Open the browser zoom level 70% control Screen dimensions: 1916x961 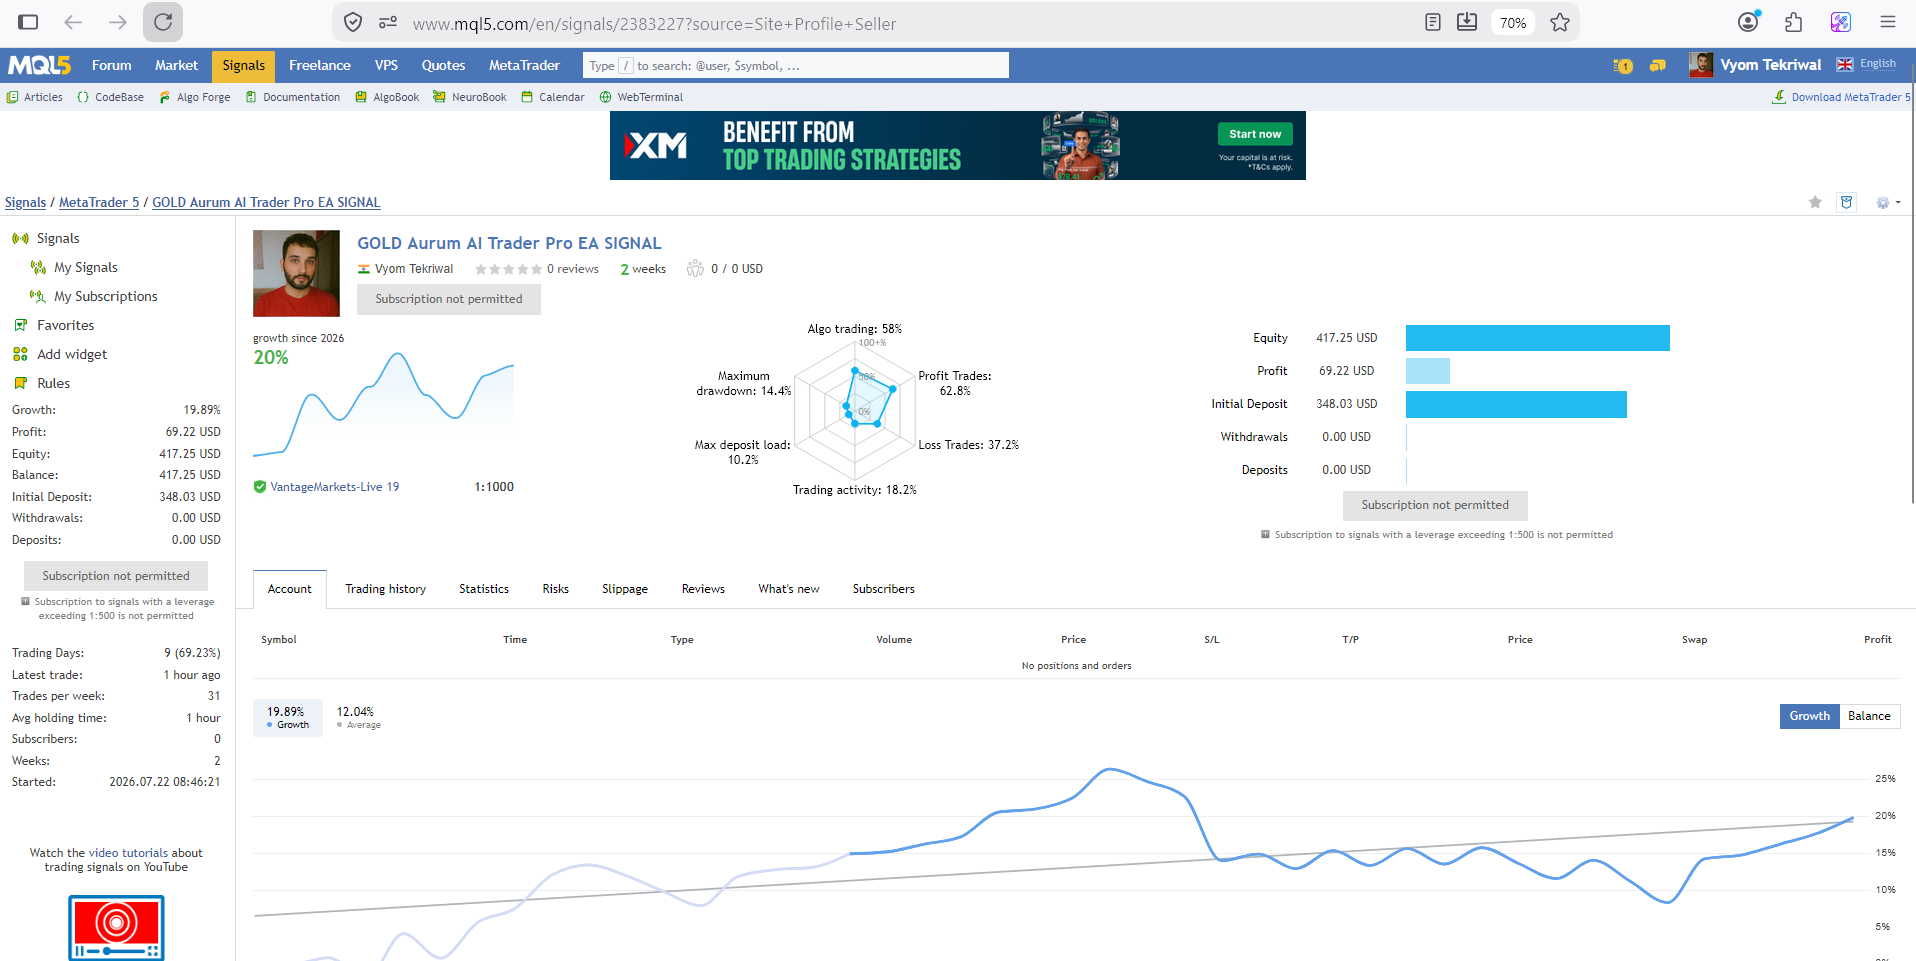click(x=1512, y=22)
